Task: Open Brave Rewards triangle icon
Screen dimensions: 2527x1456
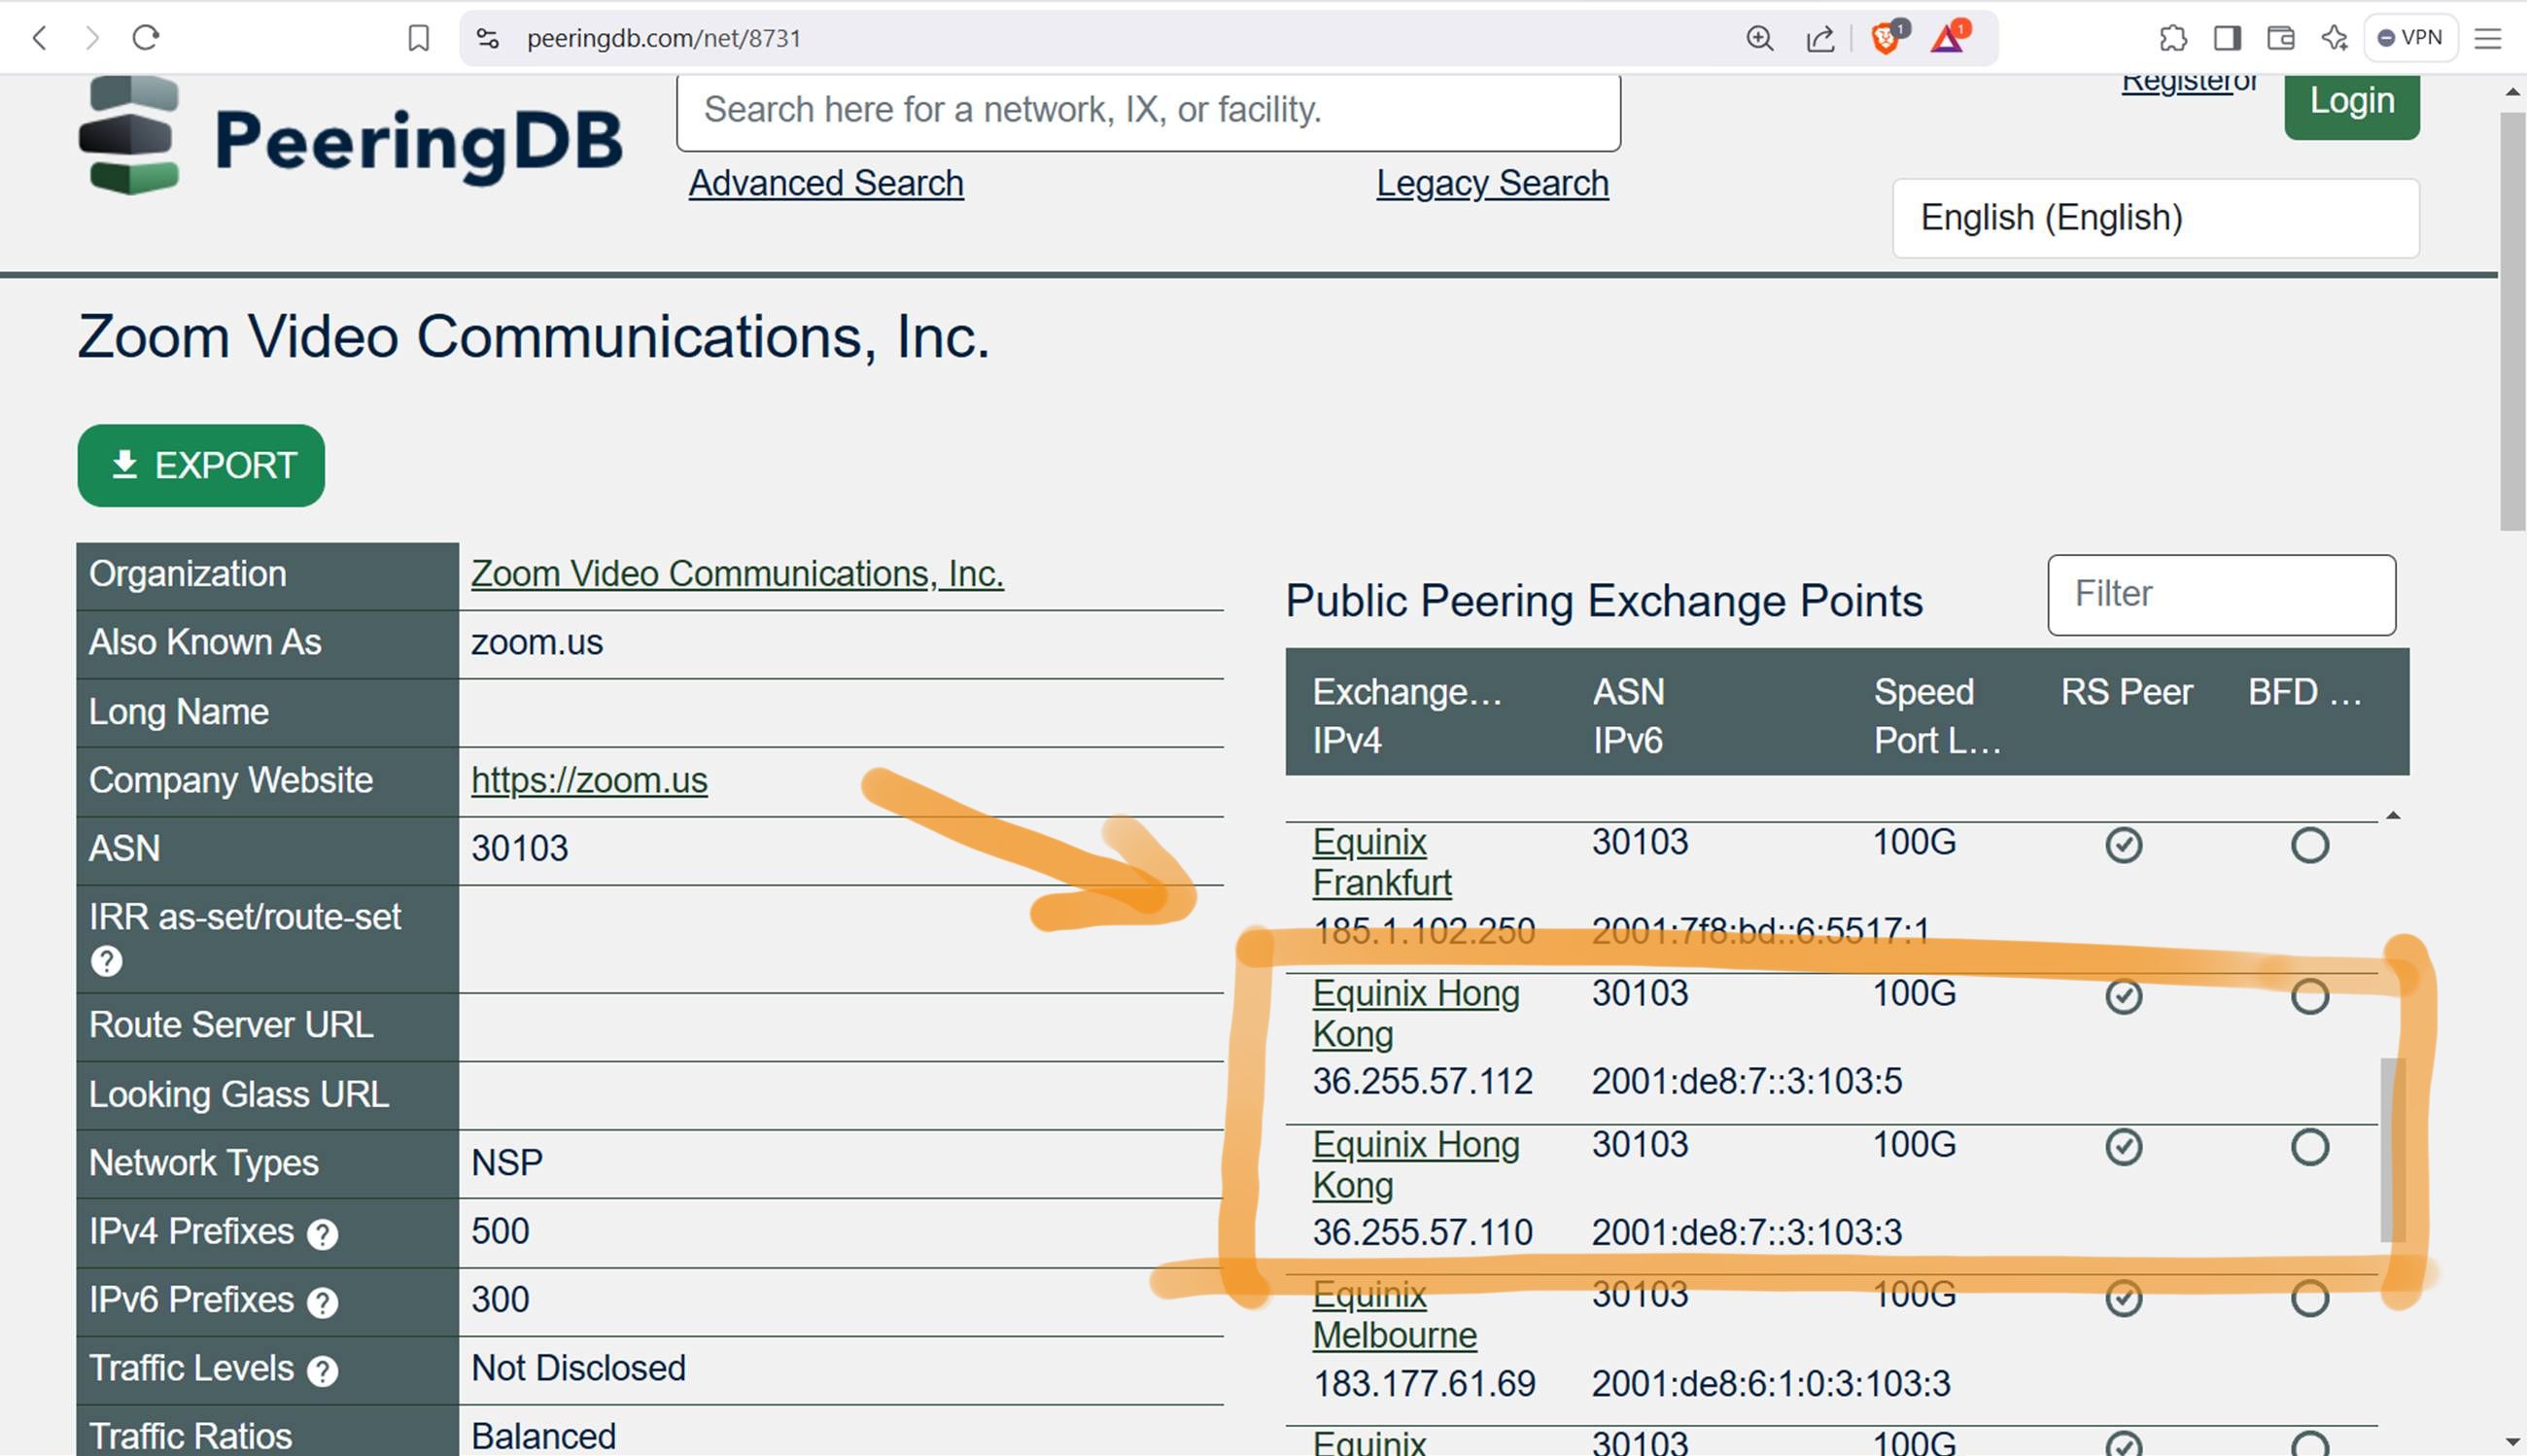Action: [x=1949, y=38]
